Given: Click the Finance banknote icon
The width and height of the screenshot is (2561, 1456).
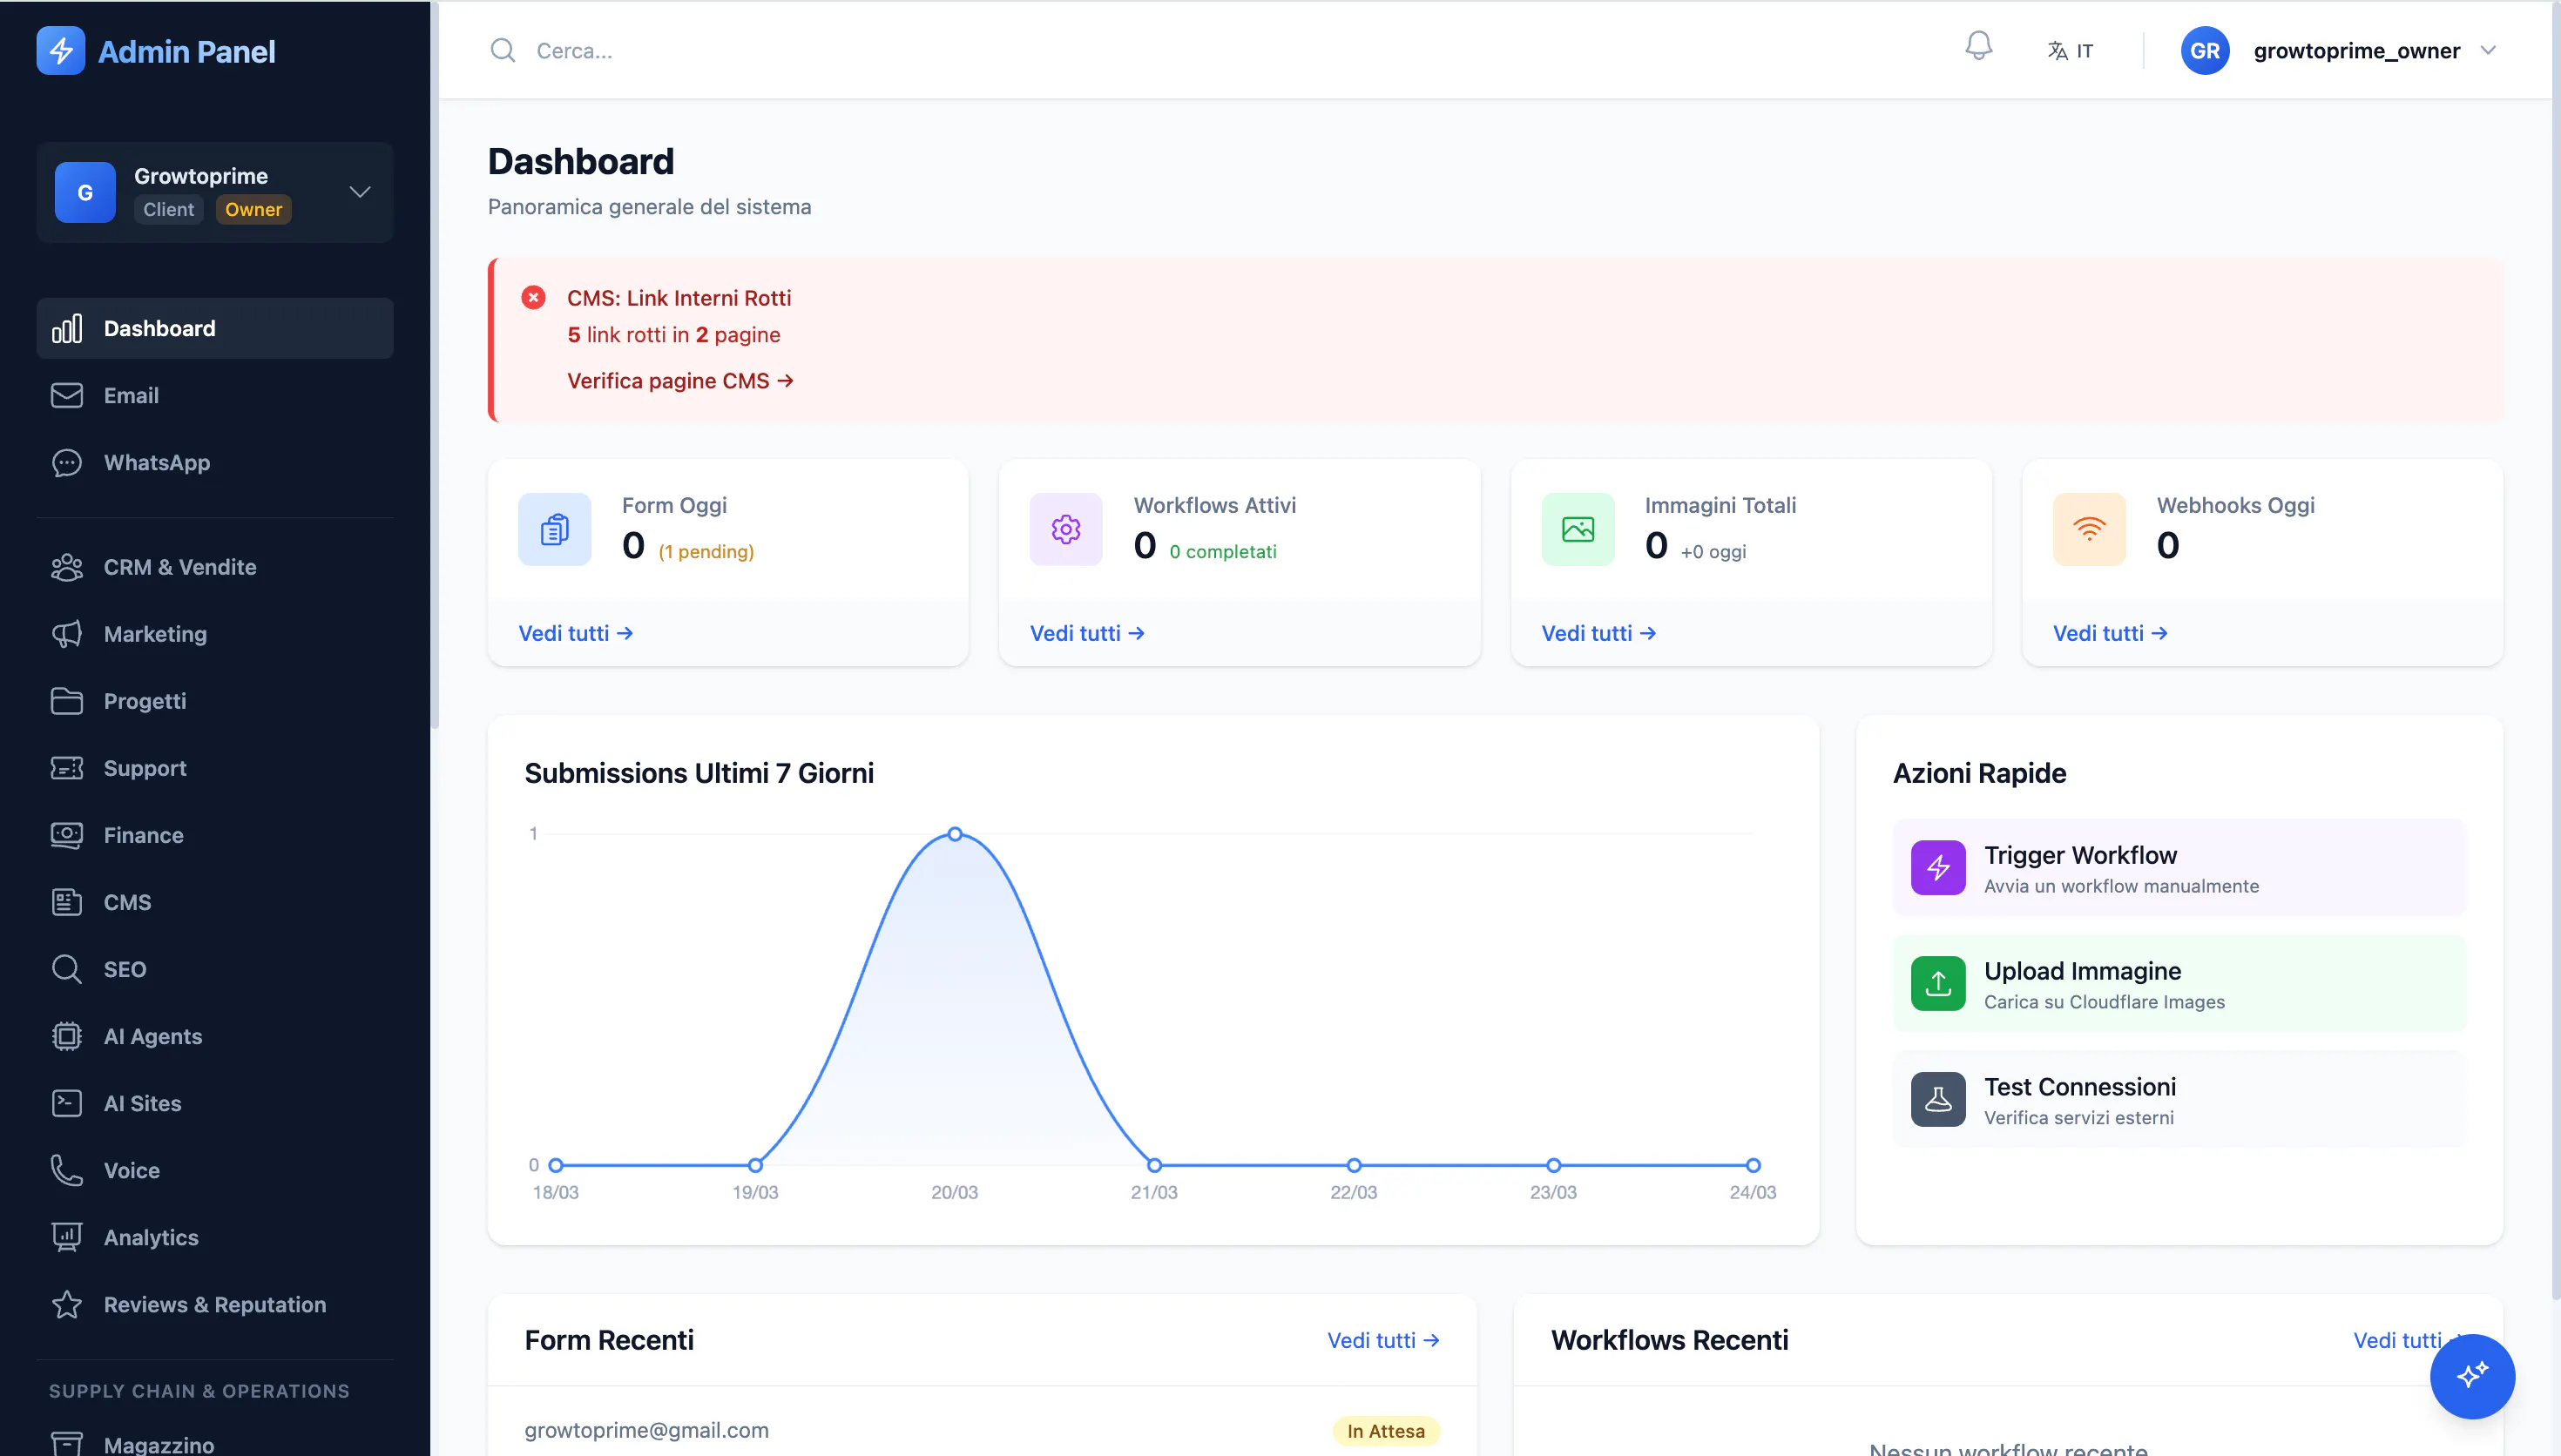Looking at the screenshot, I should click(67, 835).
